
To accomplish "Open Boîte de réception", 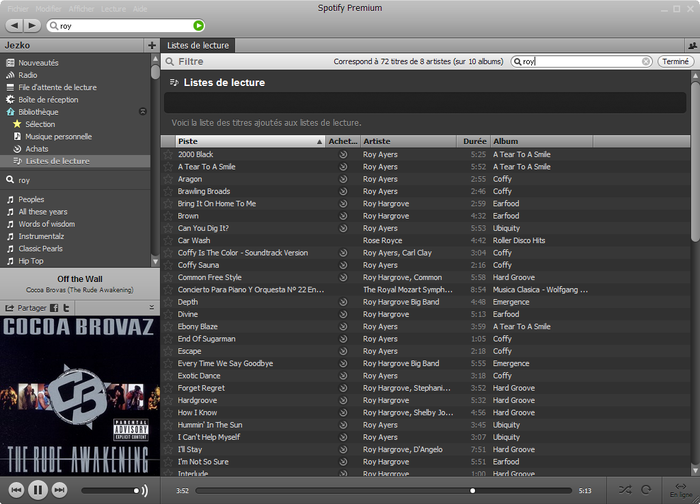I will click(48, 100).
